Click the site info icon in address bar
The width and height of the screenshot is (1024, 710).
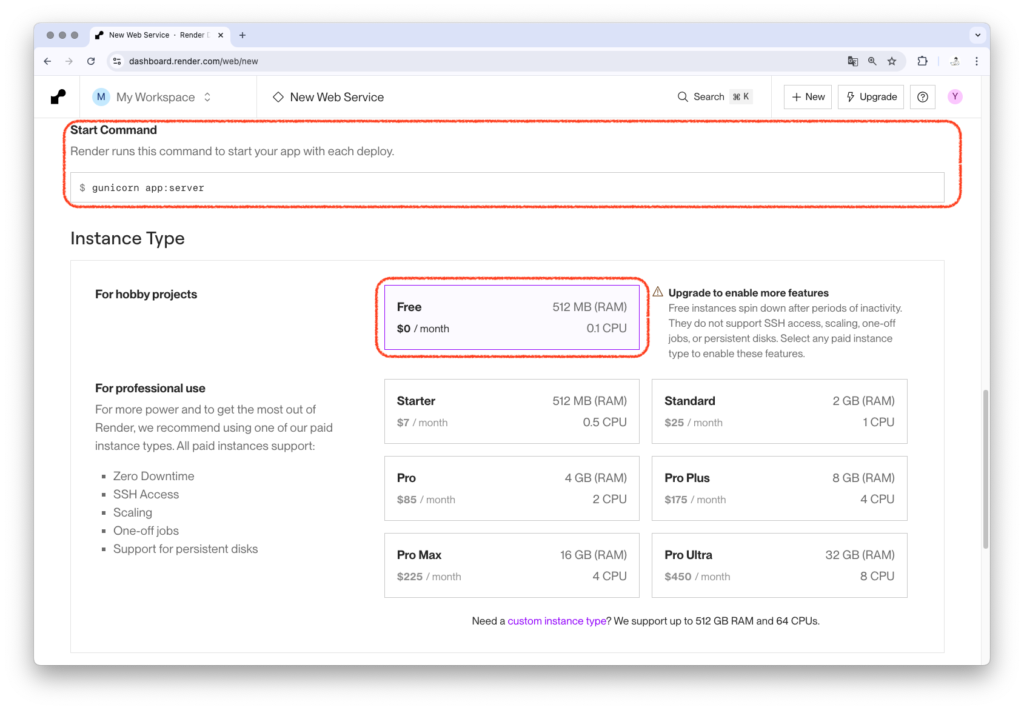coord(117,61)
